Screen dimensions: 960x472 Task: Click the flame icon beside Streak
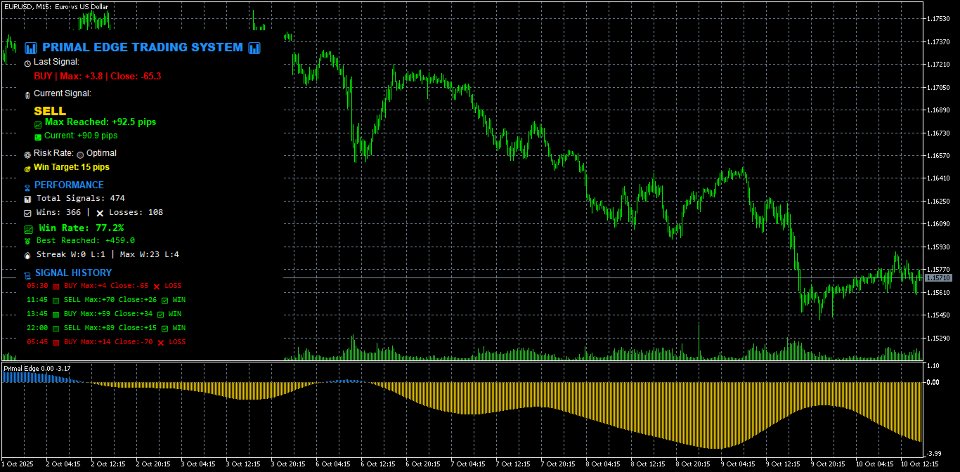pos(28,255)
